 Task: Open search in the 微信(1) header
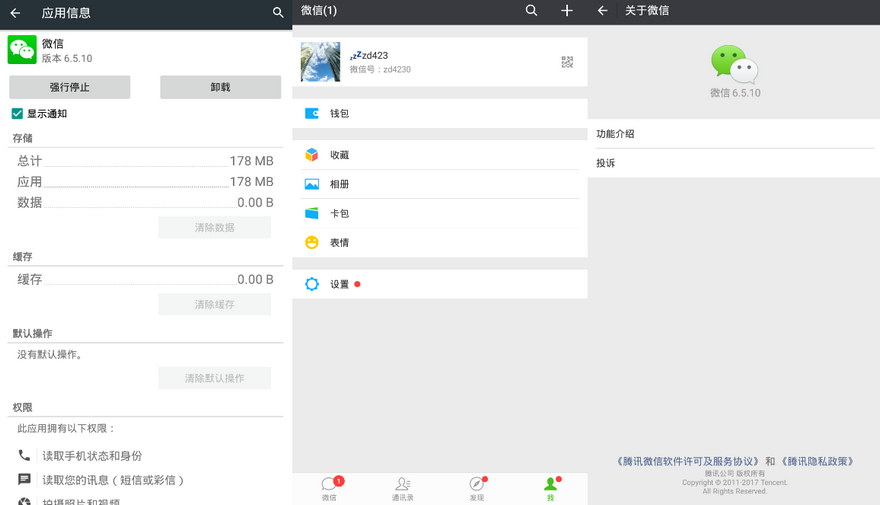pyautogui.click(x=531, y=11)
